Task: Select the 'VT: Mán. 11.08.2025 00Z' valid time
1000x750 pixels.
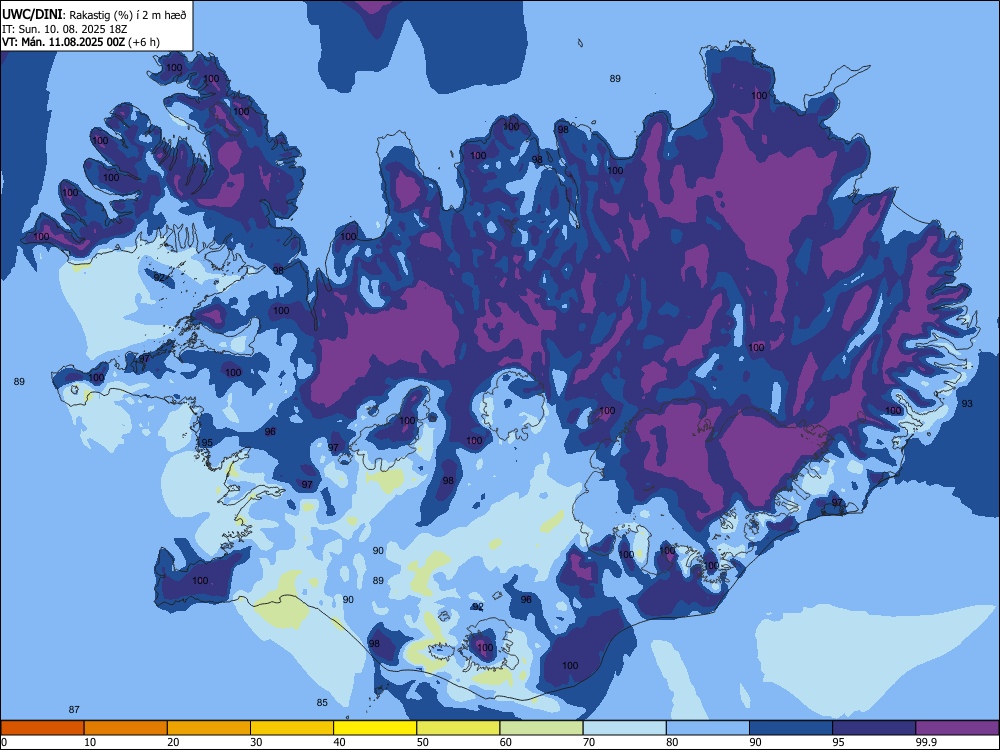Action: tap(64, 42)
